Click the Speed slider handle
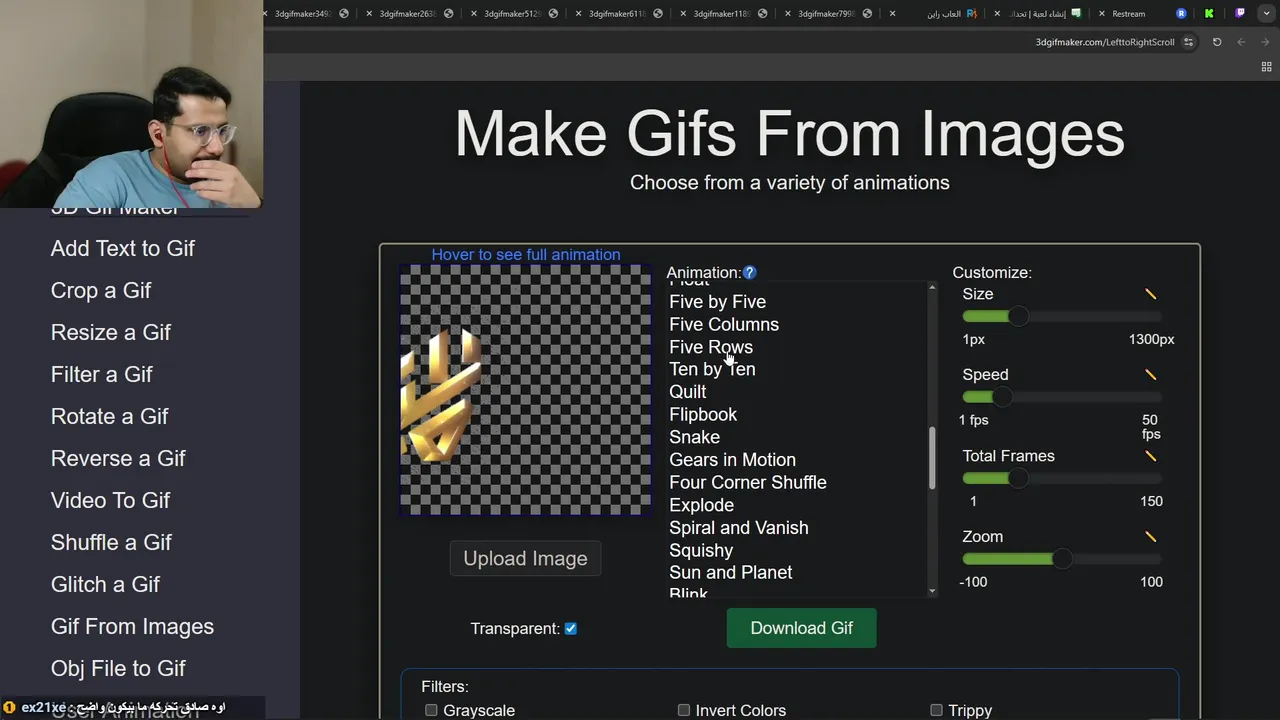Screen dimensions: 1280x720 [1002, 397]
